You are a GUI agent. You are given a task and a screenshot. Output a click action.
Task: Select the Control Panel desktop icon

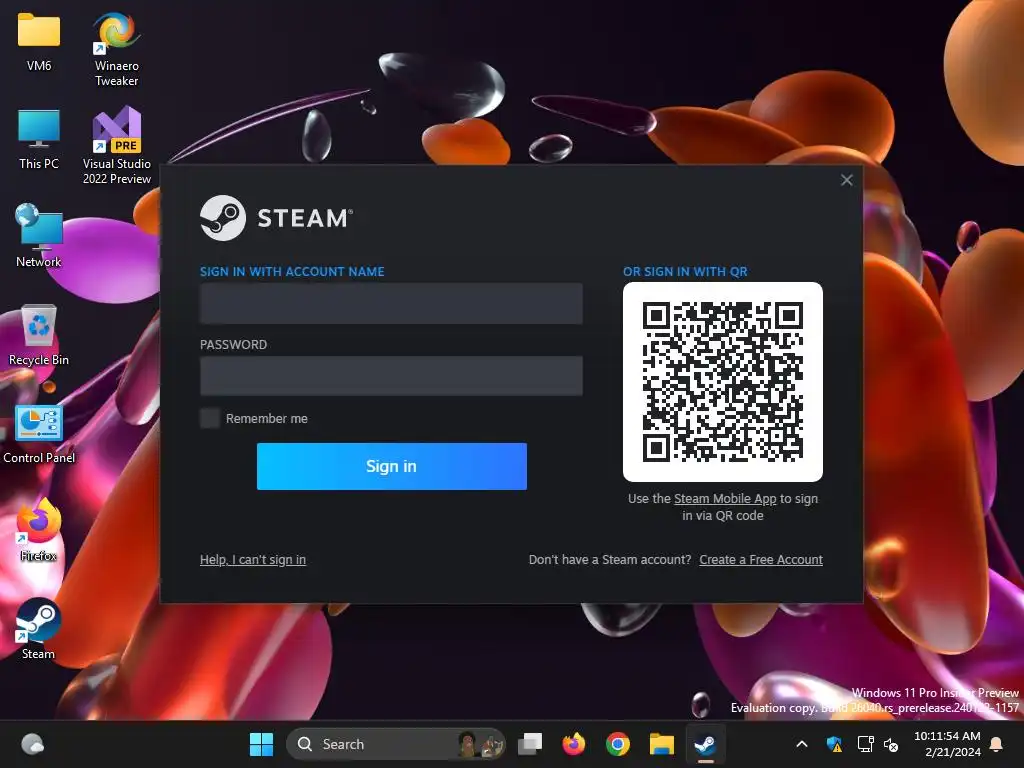[x=39, y=434]
